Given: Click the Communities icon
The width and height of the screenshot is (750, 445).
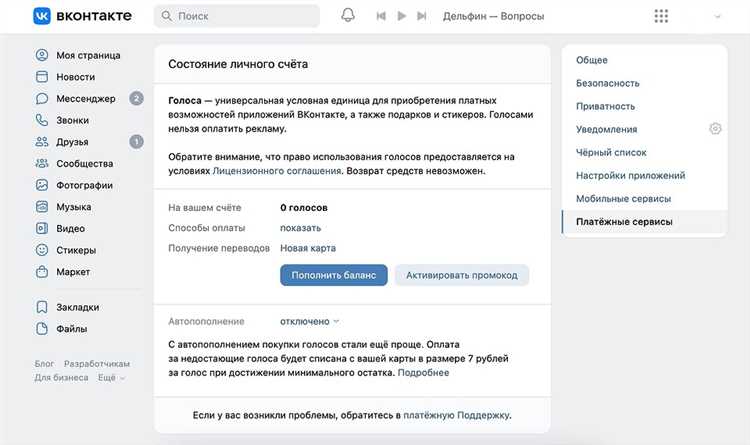Looking at the screenshot, I should pyautogui.click(x=42, y=163).
